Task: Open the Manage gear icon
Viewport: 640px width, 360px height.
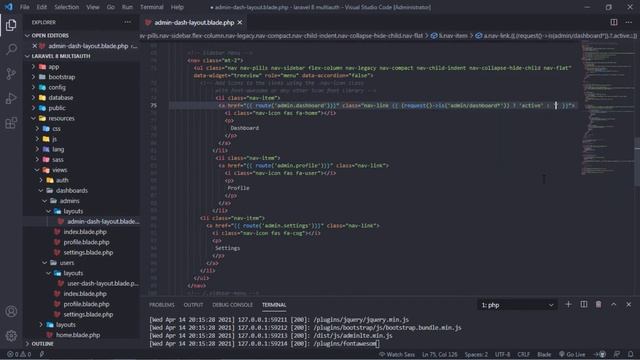Action: (11, 336)
